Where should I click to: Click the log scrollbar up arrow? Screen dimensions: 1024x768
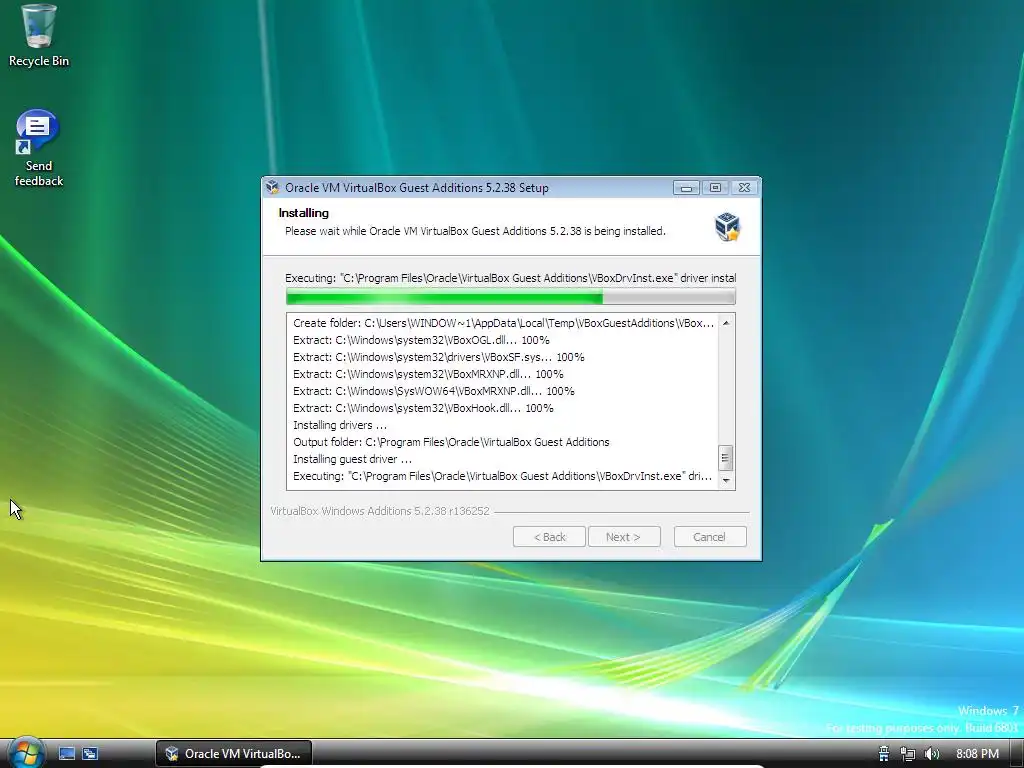(726, 323)
